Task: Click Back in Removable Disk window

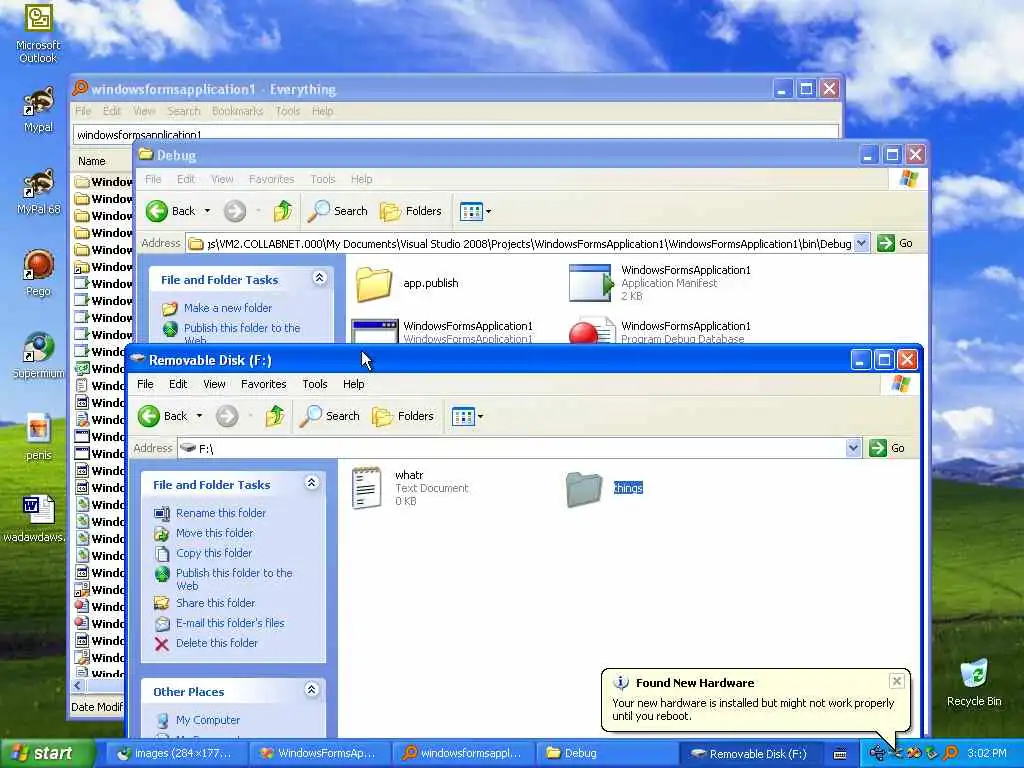Action: point(163,416)
